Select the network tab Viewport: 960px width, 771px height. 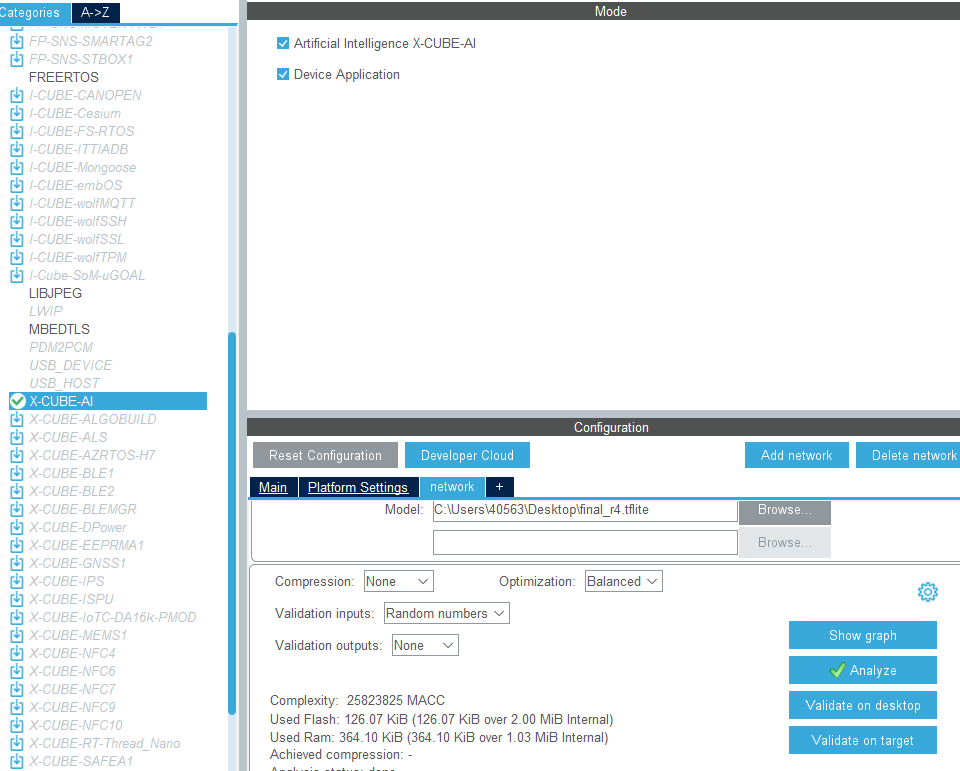pyautogui.click(x=452, y=487)
